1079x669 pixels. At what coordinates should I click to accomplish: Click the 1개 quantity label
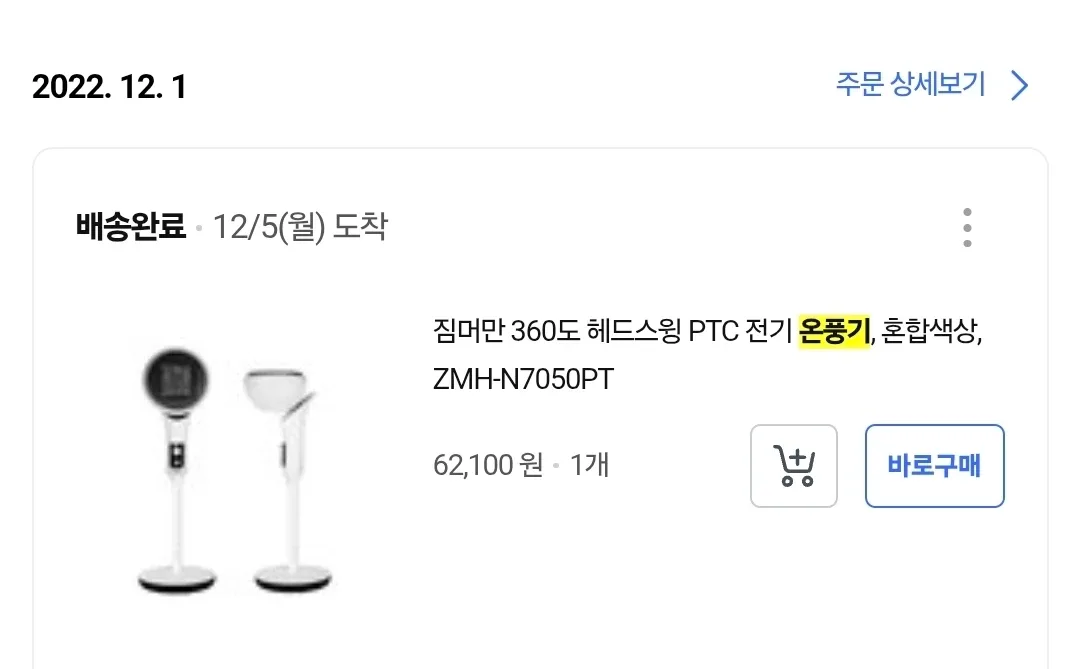pyautogui.click(x=589, y=465)
